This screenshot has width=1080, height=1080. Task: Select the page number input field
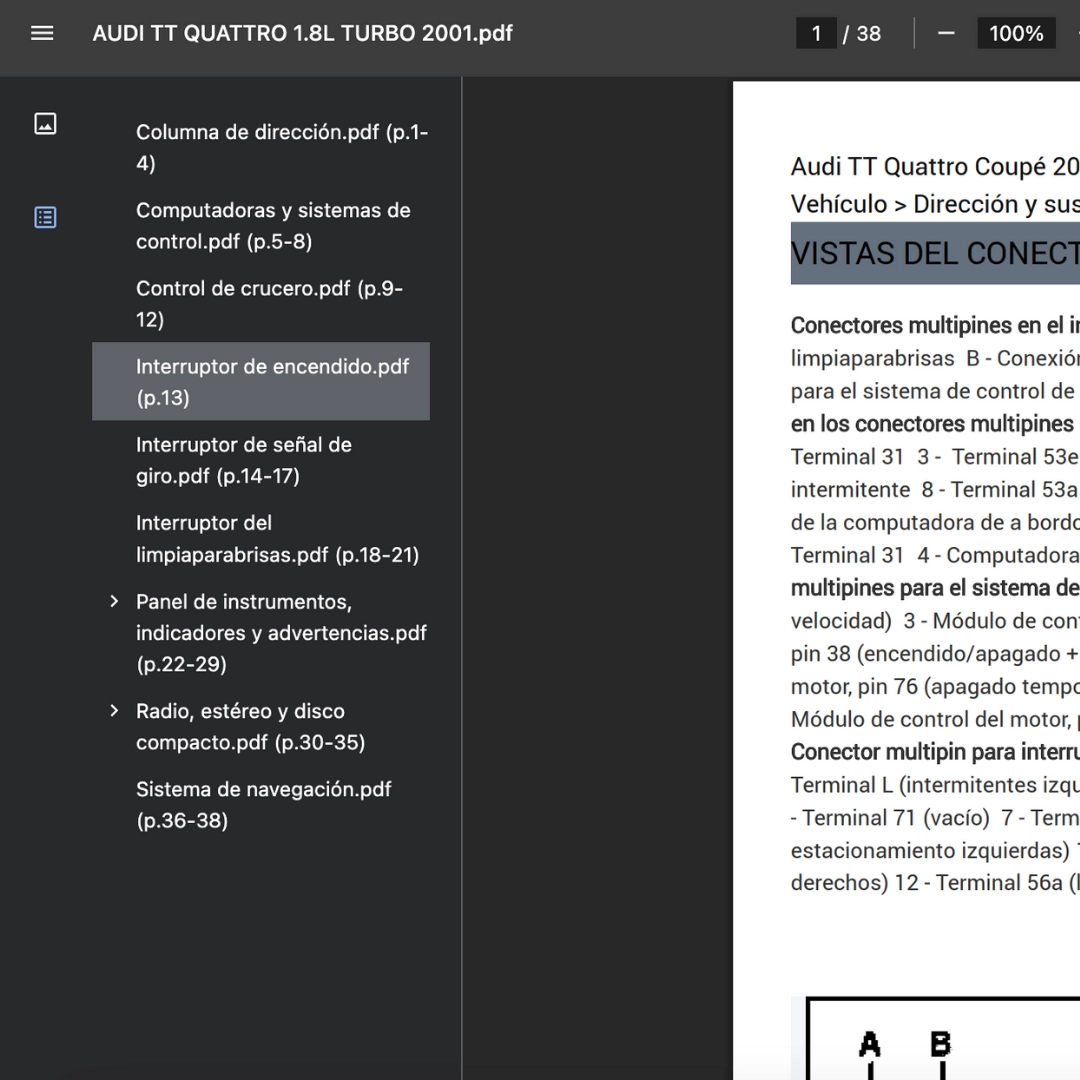click(x=816, y=33)
